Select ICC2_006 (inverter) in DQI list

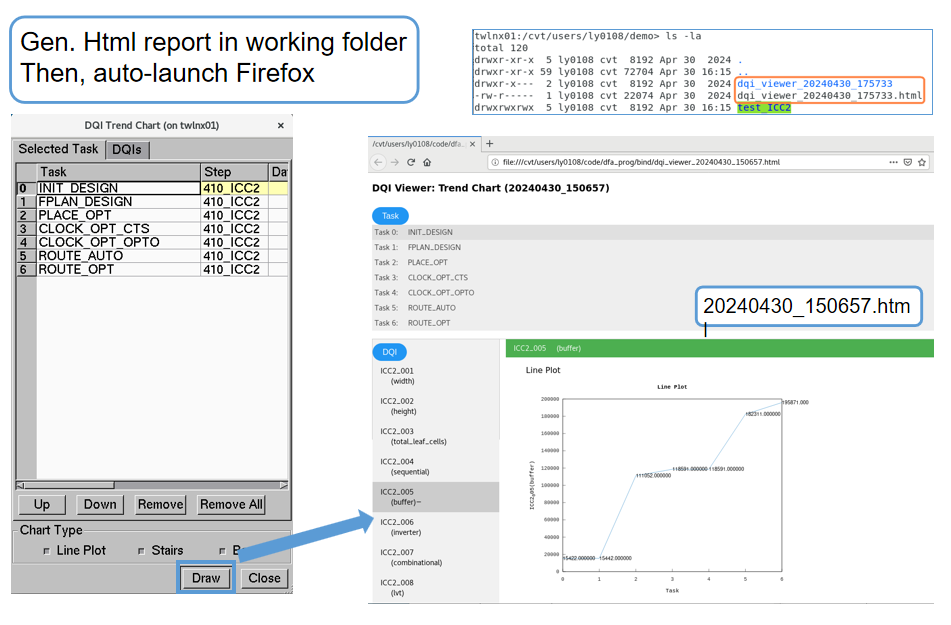click(x=435, y=527)
